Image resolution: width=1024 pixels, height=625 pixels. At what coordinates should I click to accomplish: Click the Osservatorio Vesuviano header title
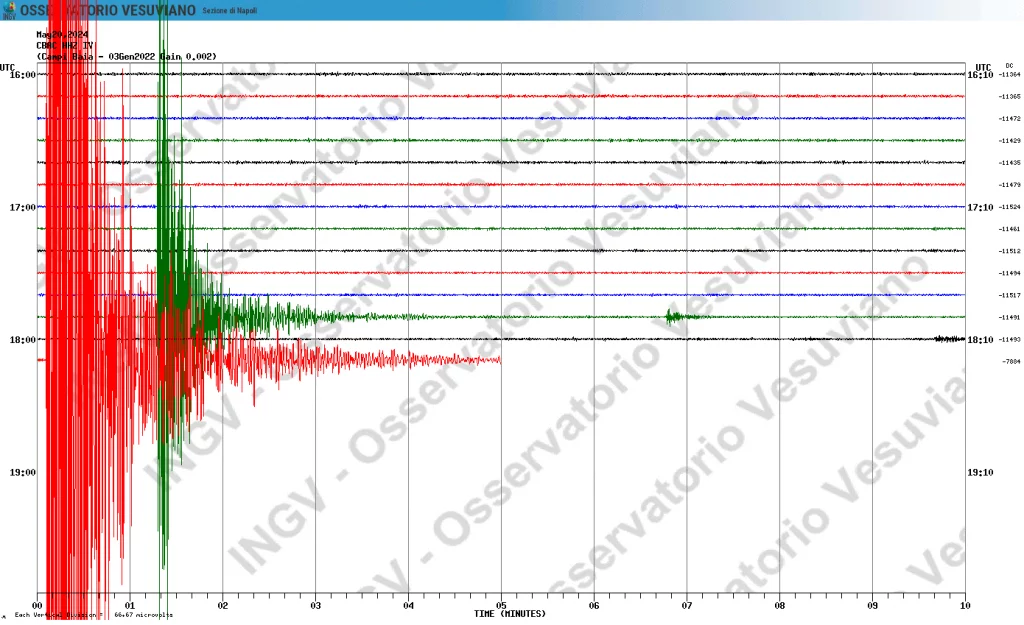tap(108, 9)
